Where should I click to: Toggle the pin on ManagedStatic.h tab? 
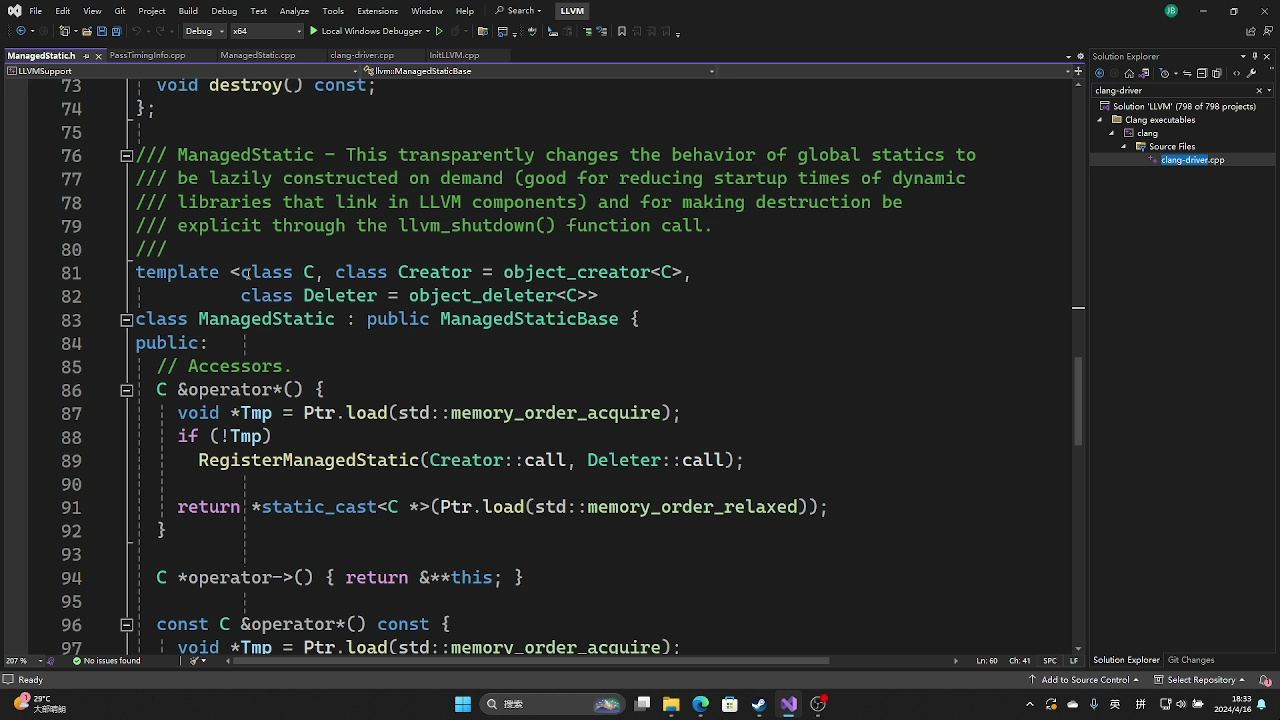click(86, 56)
